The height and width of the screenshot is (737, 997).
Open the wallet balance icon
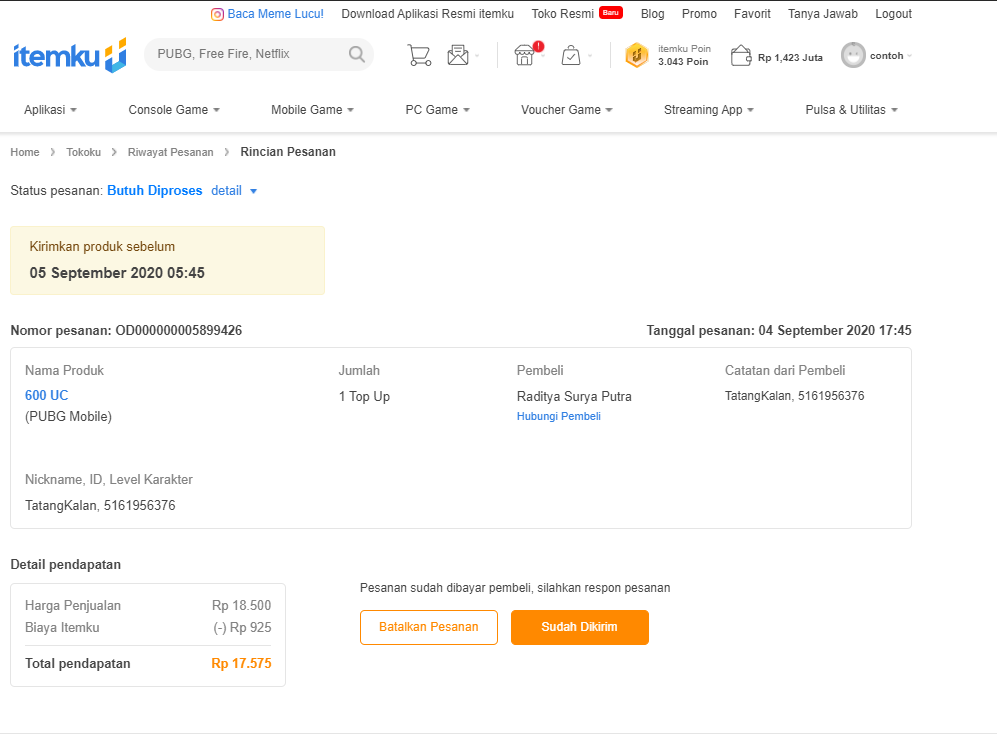pos(741,56)
